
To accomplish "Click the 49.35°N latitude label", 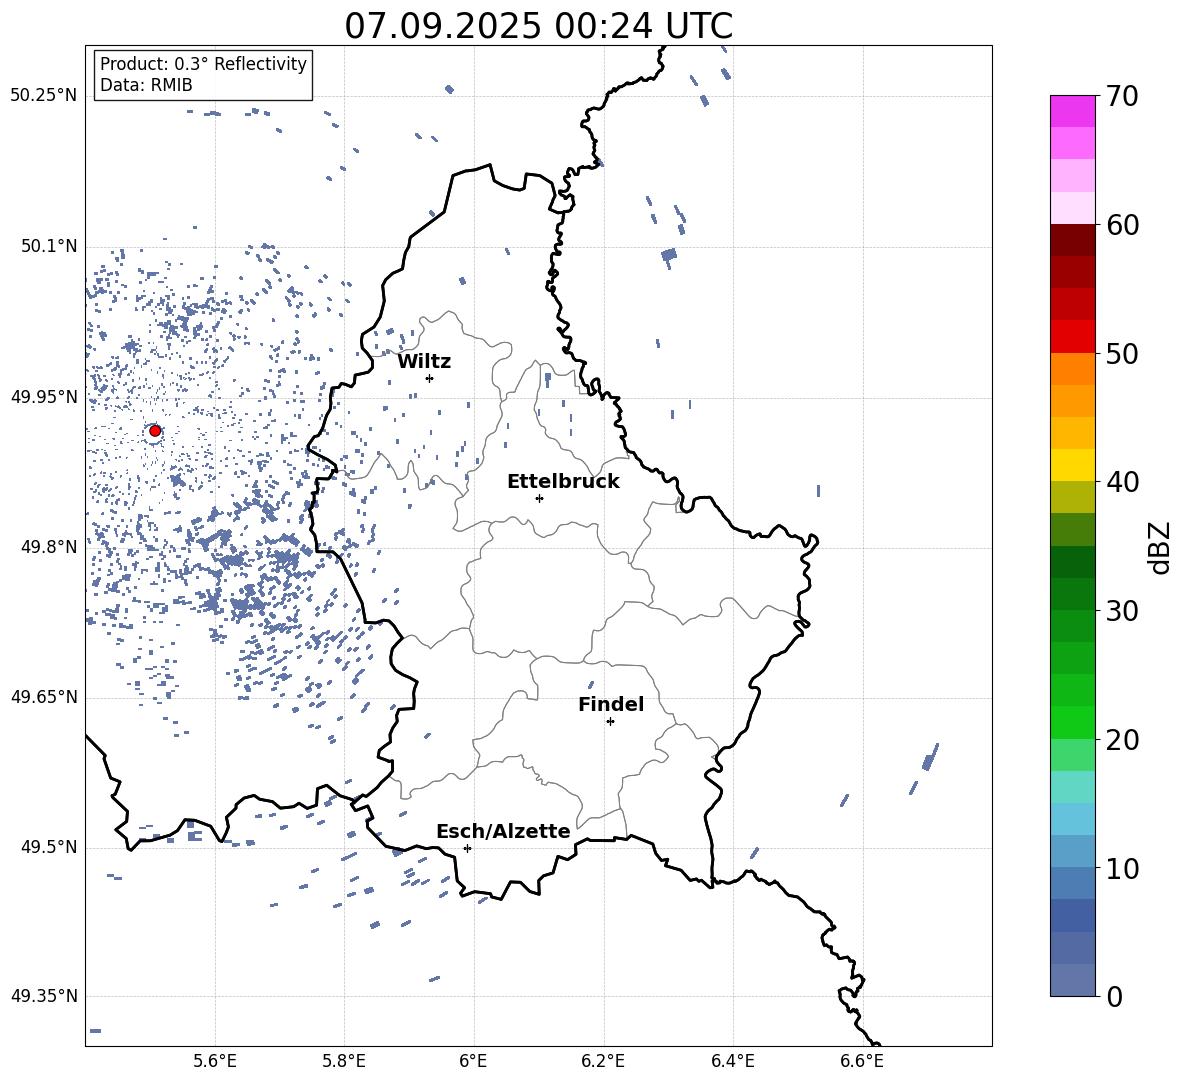I will 44,996.
